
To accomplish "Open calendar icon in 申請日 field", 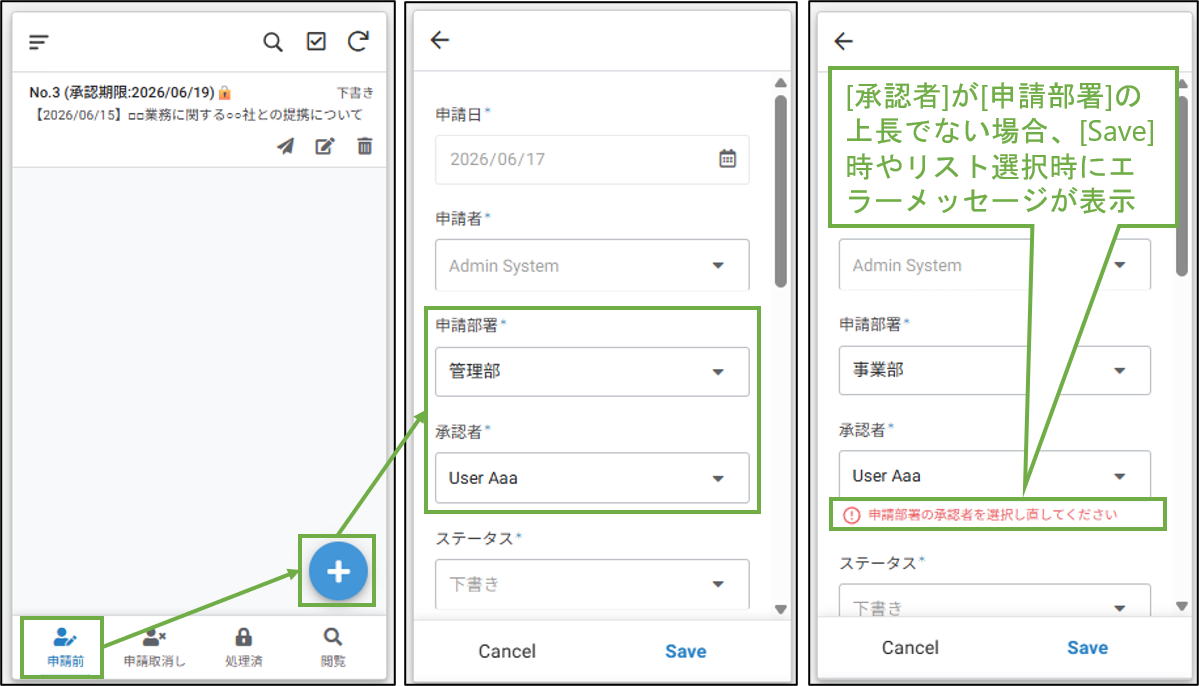I will (x=727, y=158).
